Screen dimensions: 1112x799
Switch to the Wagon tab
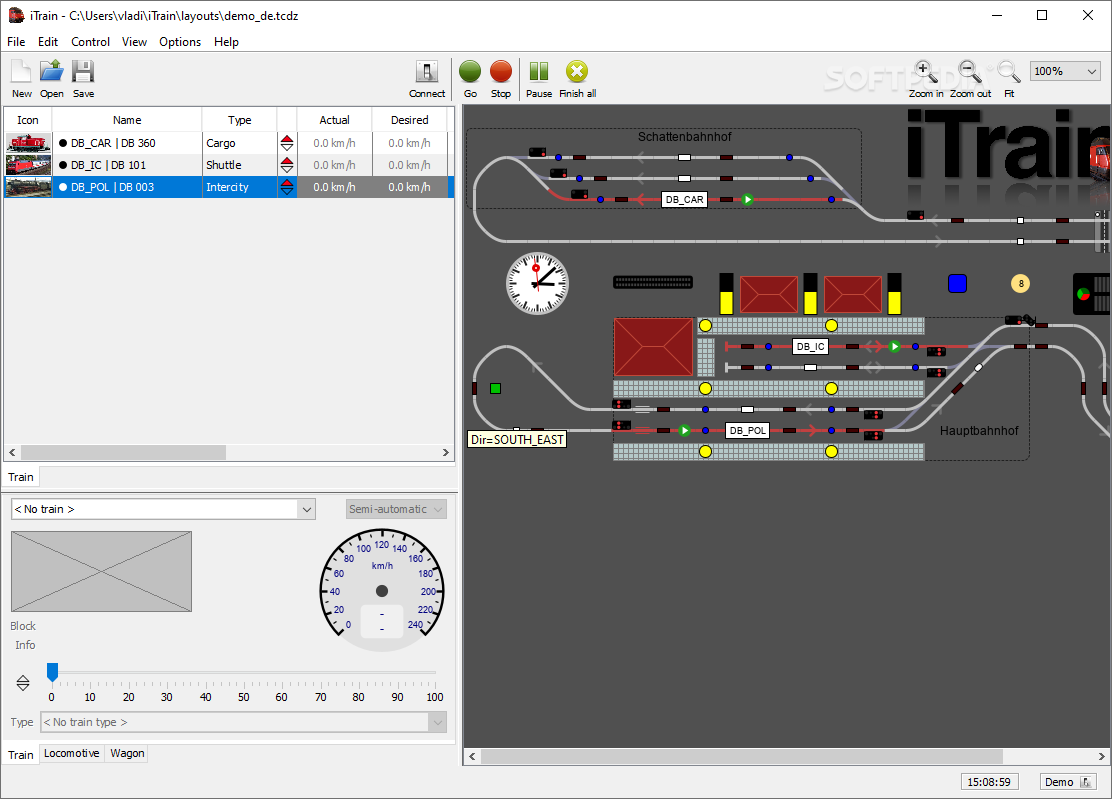click(x=128, y=753)
